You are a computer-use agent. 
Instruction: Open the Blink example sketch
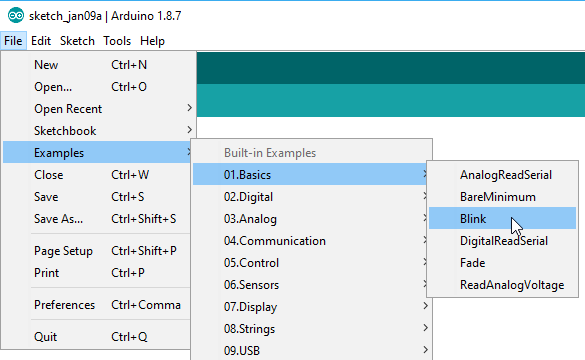503,219
